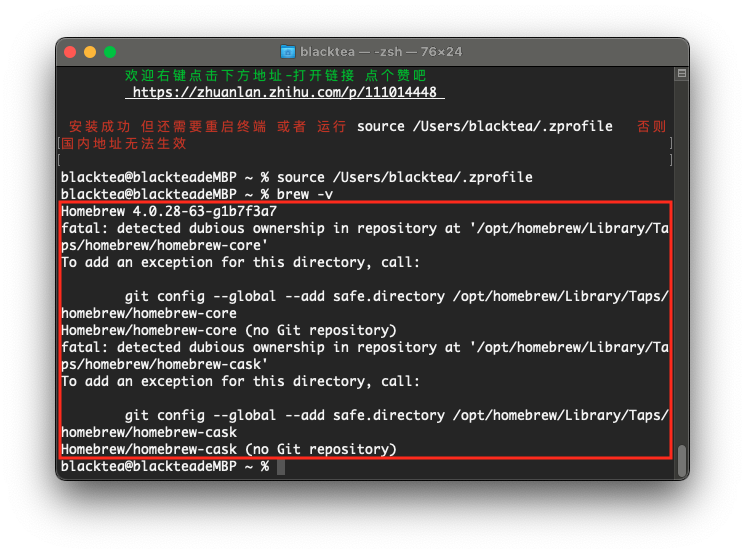Viewport: 745px width, 554px height.
Task: Click the 'homebrew/homebrew-cask' wrapped command line
Action: [149, 432]
